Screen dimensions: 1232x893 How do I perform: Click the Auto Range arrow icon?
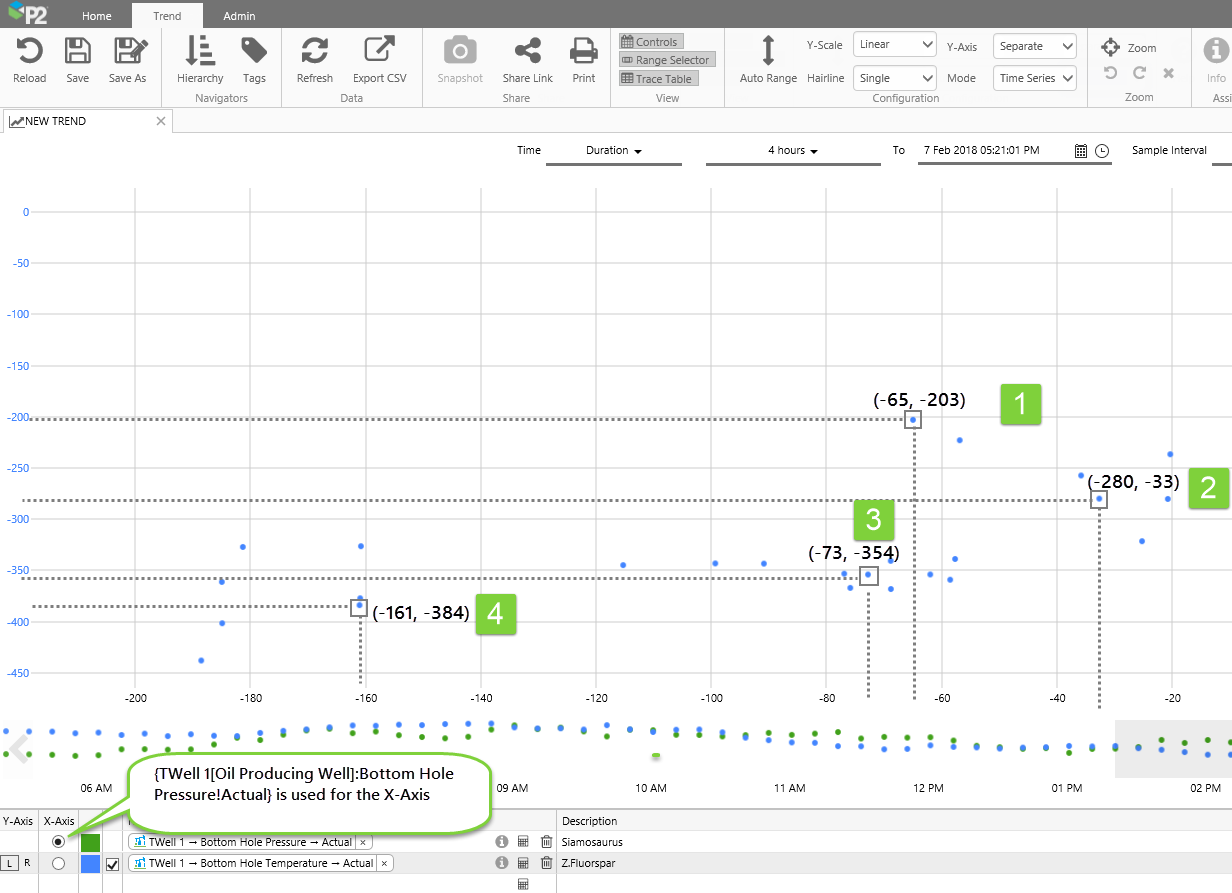768,52
